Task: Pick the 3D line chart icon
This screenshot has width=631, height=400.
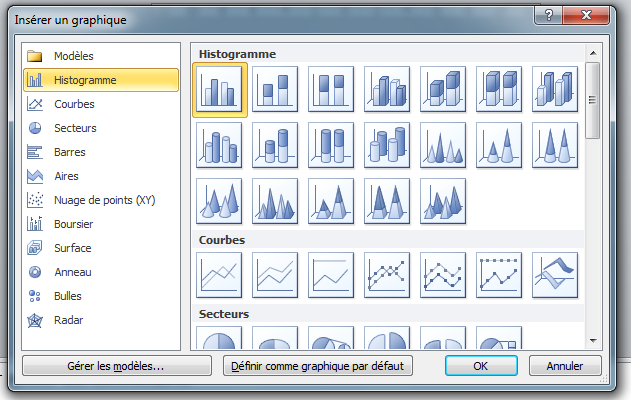Action: [555, 275]
